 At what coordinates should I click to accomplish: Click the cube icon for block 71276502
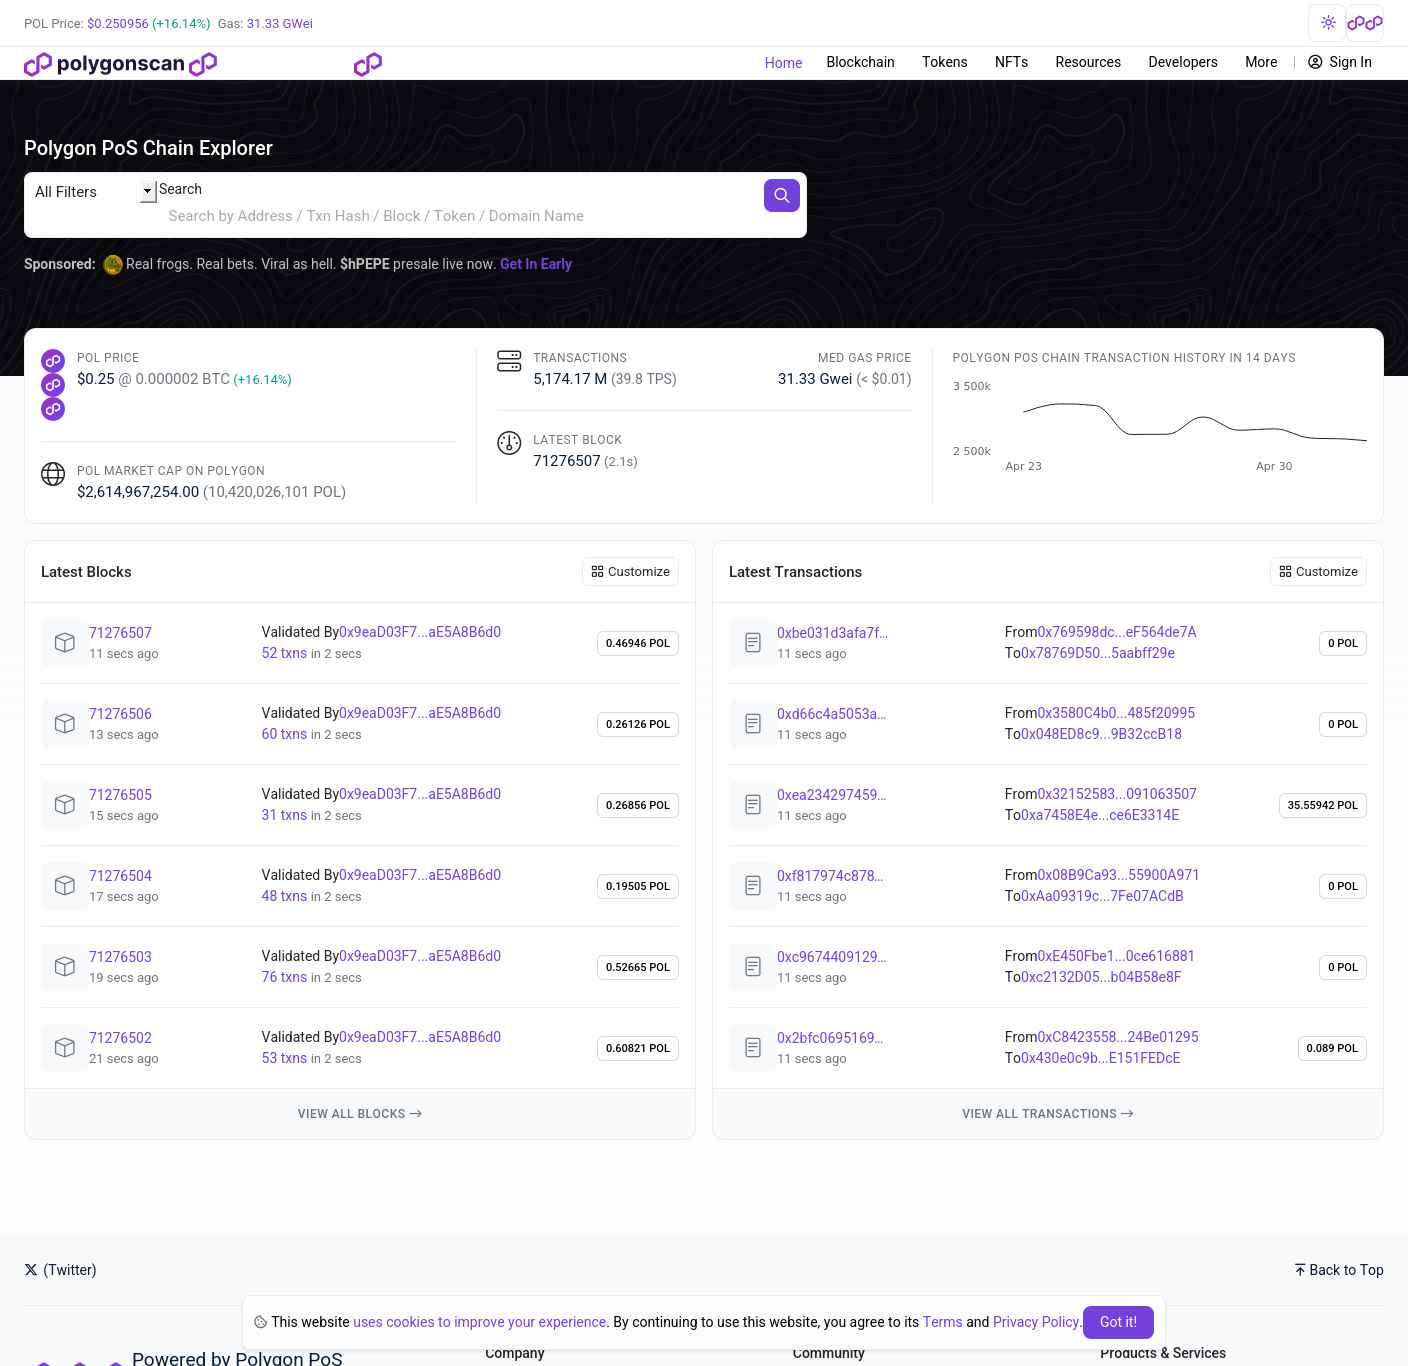coord(65,1048)
